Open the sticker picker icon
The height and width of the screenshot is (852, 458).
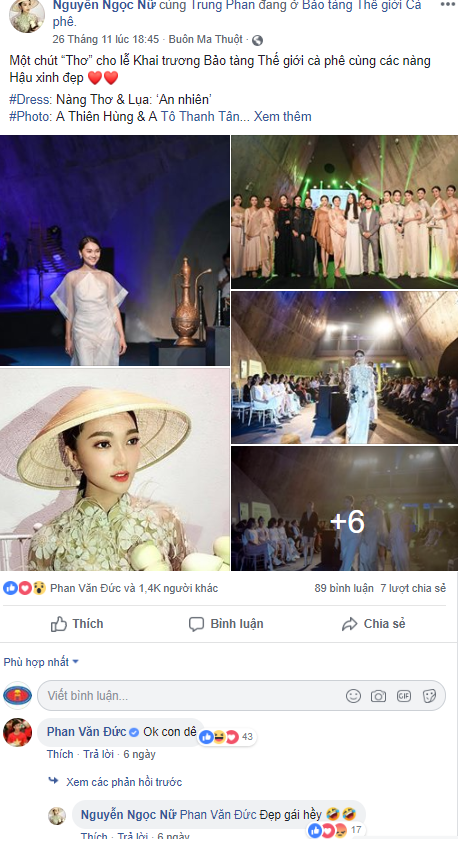(x=429, y=696)
